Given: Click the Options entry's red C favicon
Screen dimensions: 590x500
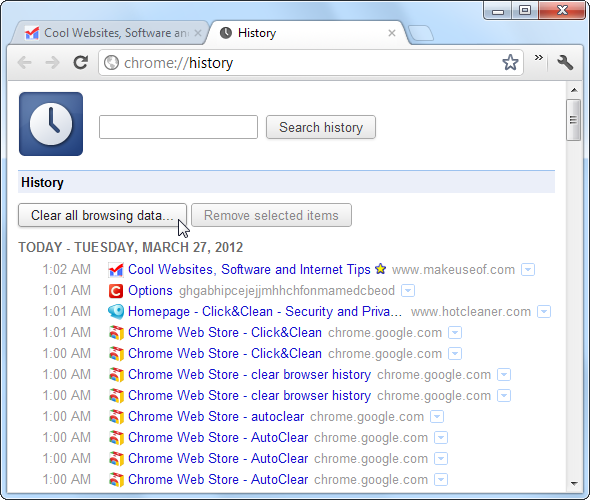Looking at the screenshot, I should click(116, 291).
